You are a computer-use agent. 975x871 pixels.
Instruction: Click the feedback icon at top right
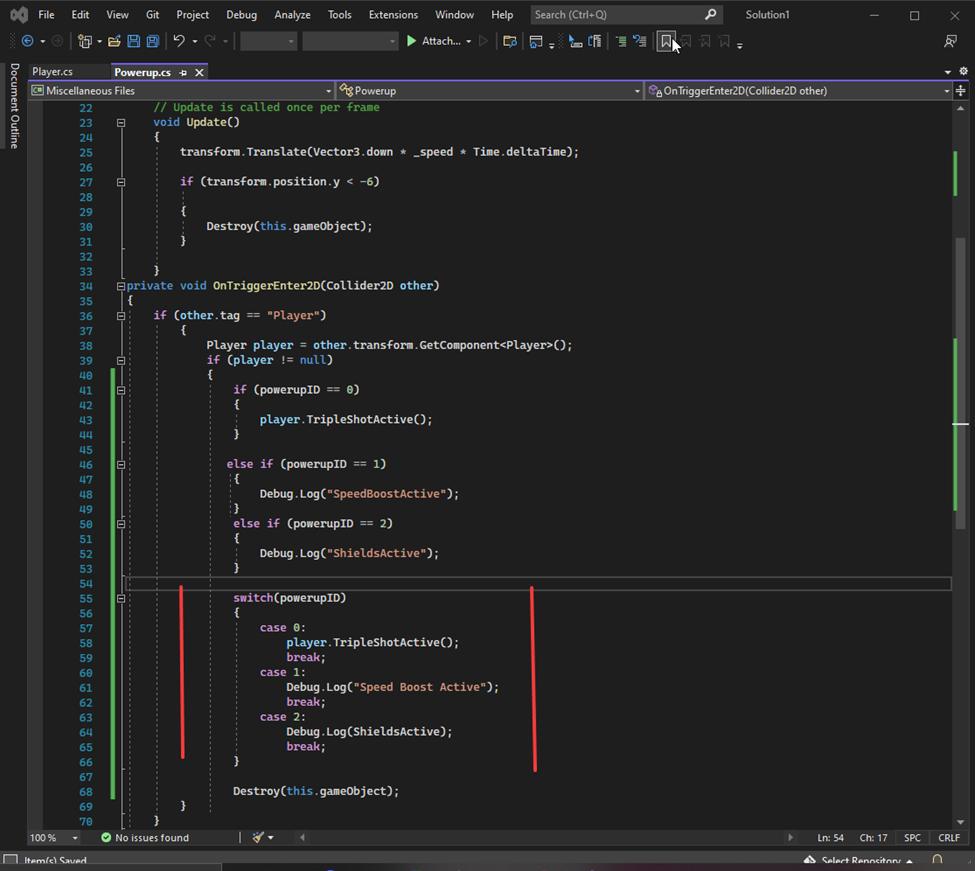(x=950, y=41)
